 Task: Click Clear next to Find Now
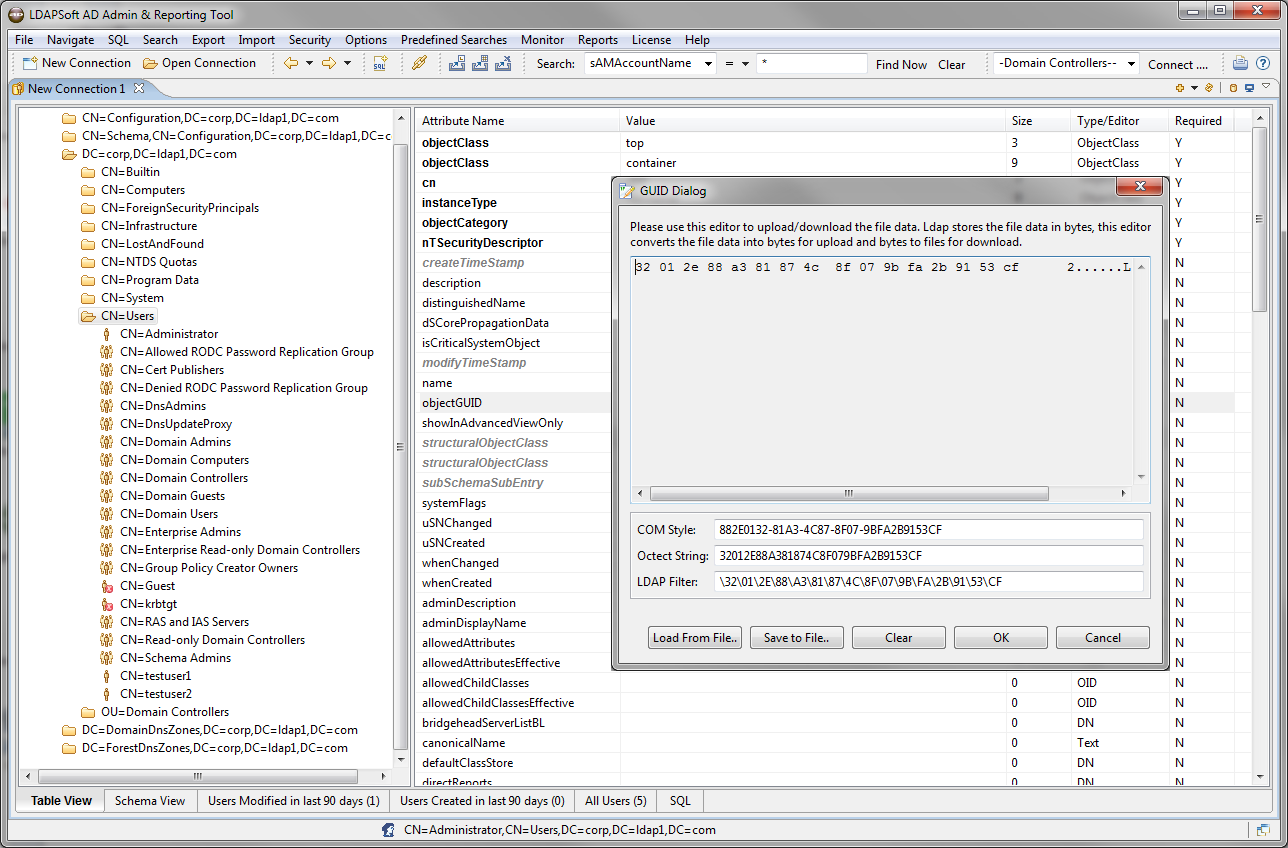[951, 64]
